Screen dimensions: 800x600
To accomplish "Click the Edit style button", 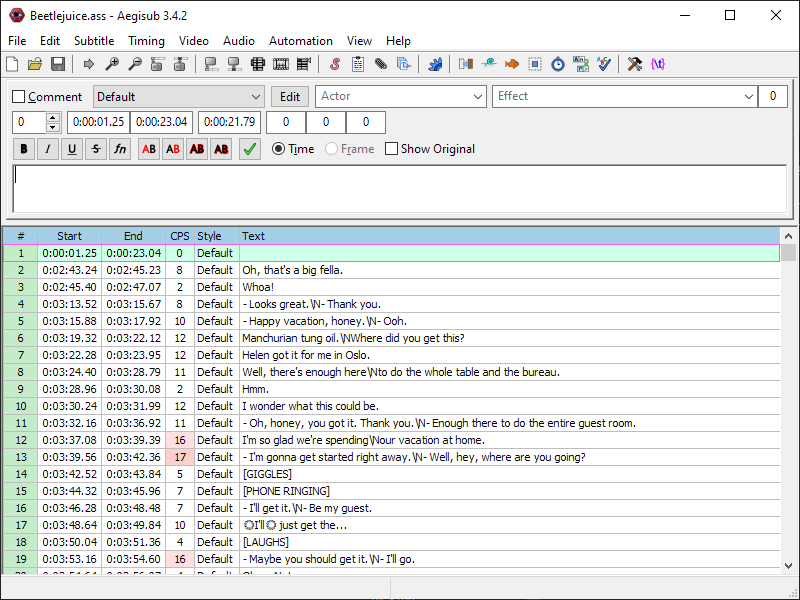I will [289, 97].
